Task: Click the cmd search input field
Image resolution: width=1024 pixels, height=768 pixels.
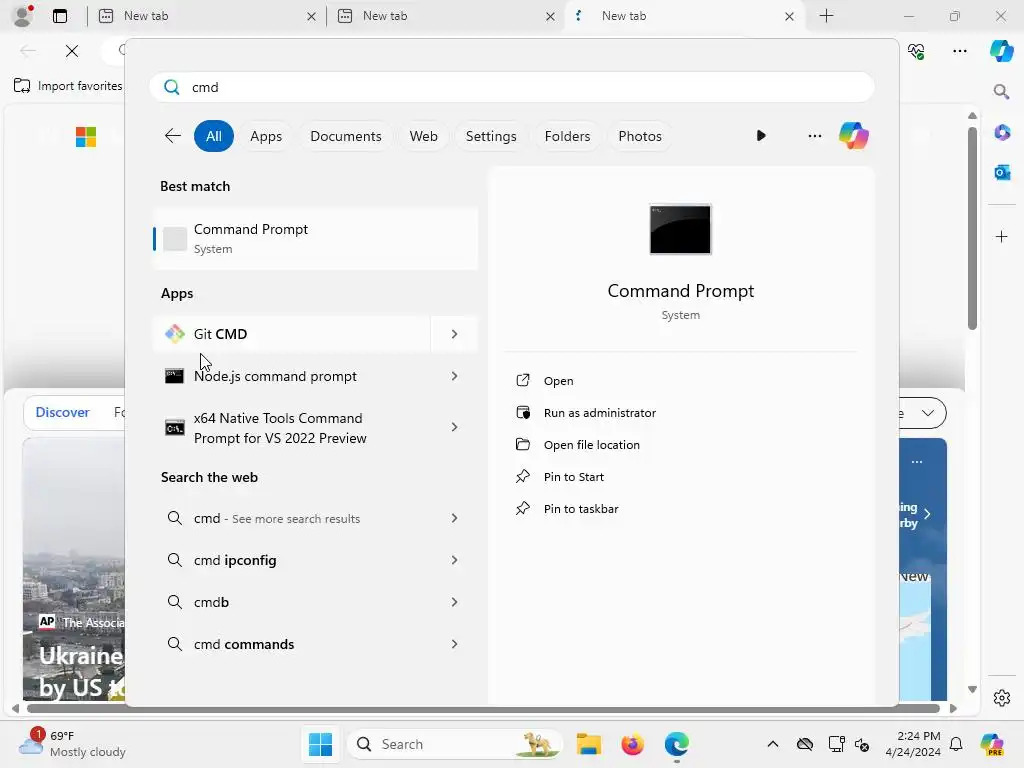Action: click(x=511, y=87)
